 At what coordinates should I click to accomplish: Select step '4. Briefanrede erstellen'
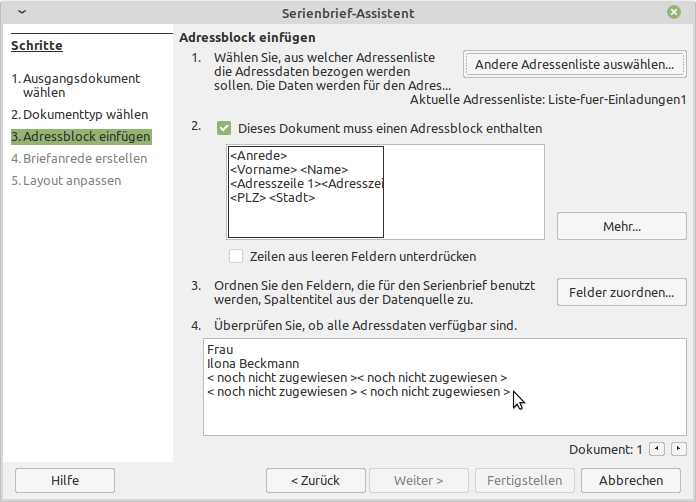(x=79, y=158)
